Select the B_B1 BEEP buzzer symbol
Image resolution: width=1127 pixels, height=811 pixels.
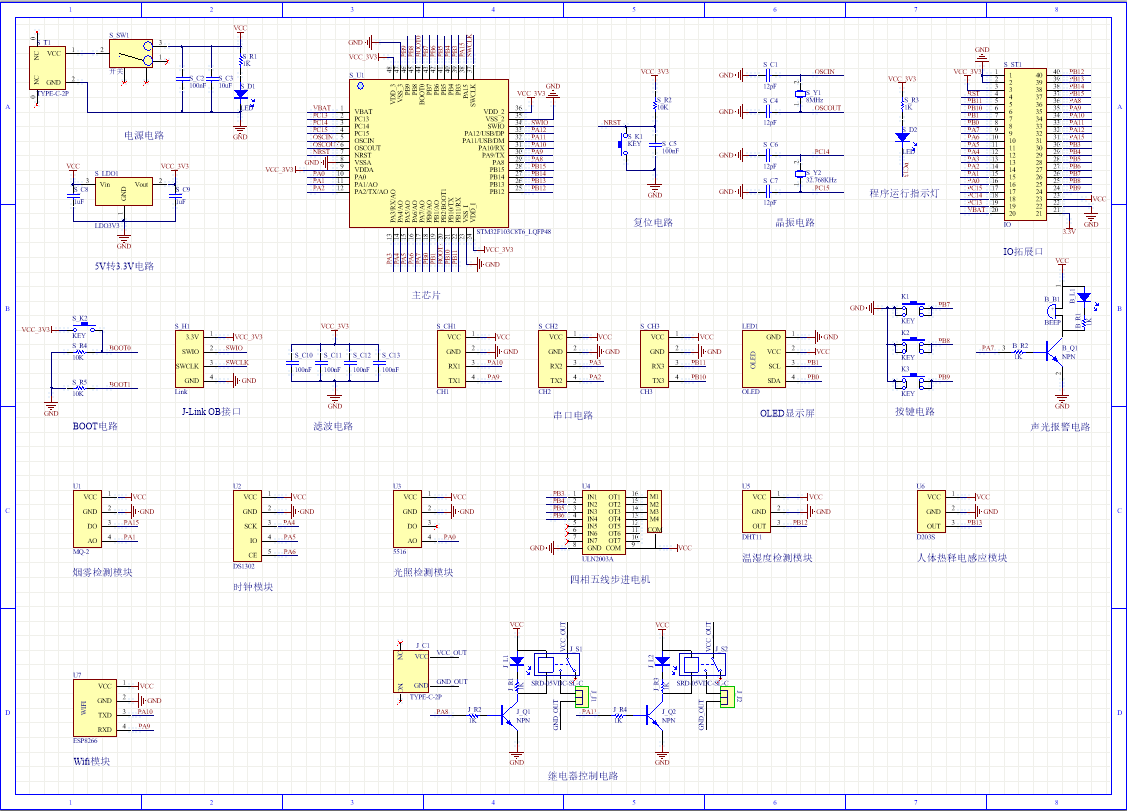tap(1054, 309)
